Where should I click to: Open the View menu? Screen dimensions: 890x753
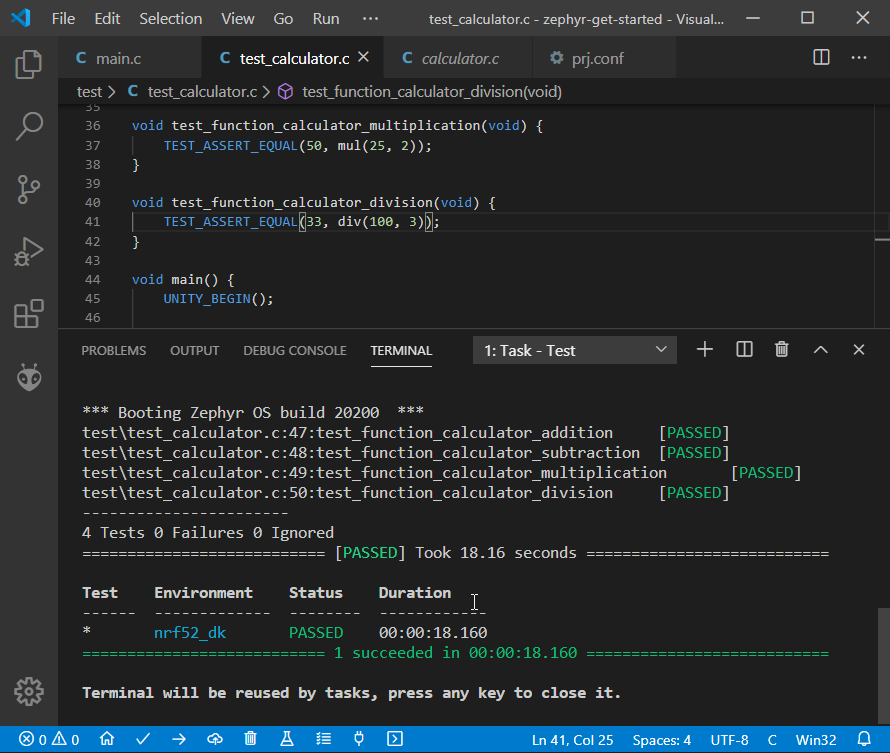tap(237, 19)
